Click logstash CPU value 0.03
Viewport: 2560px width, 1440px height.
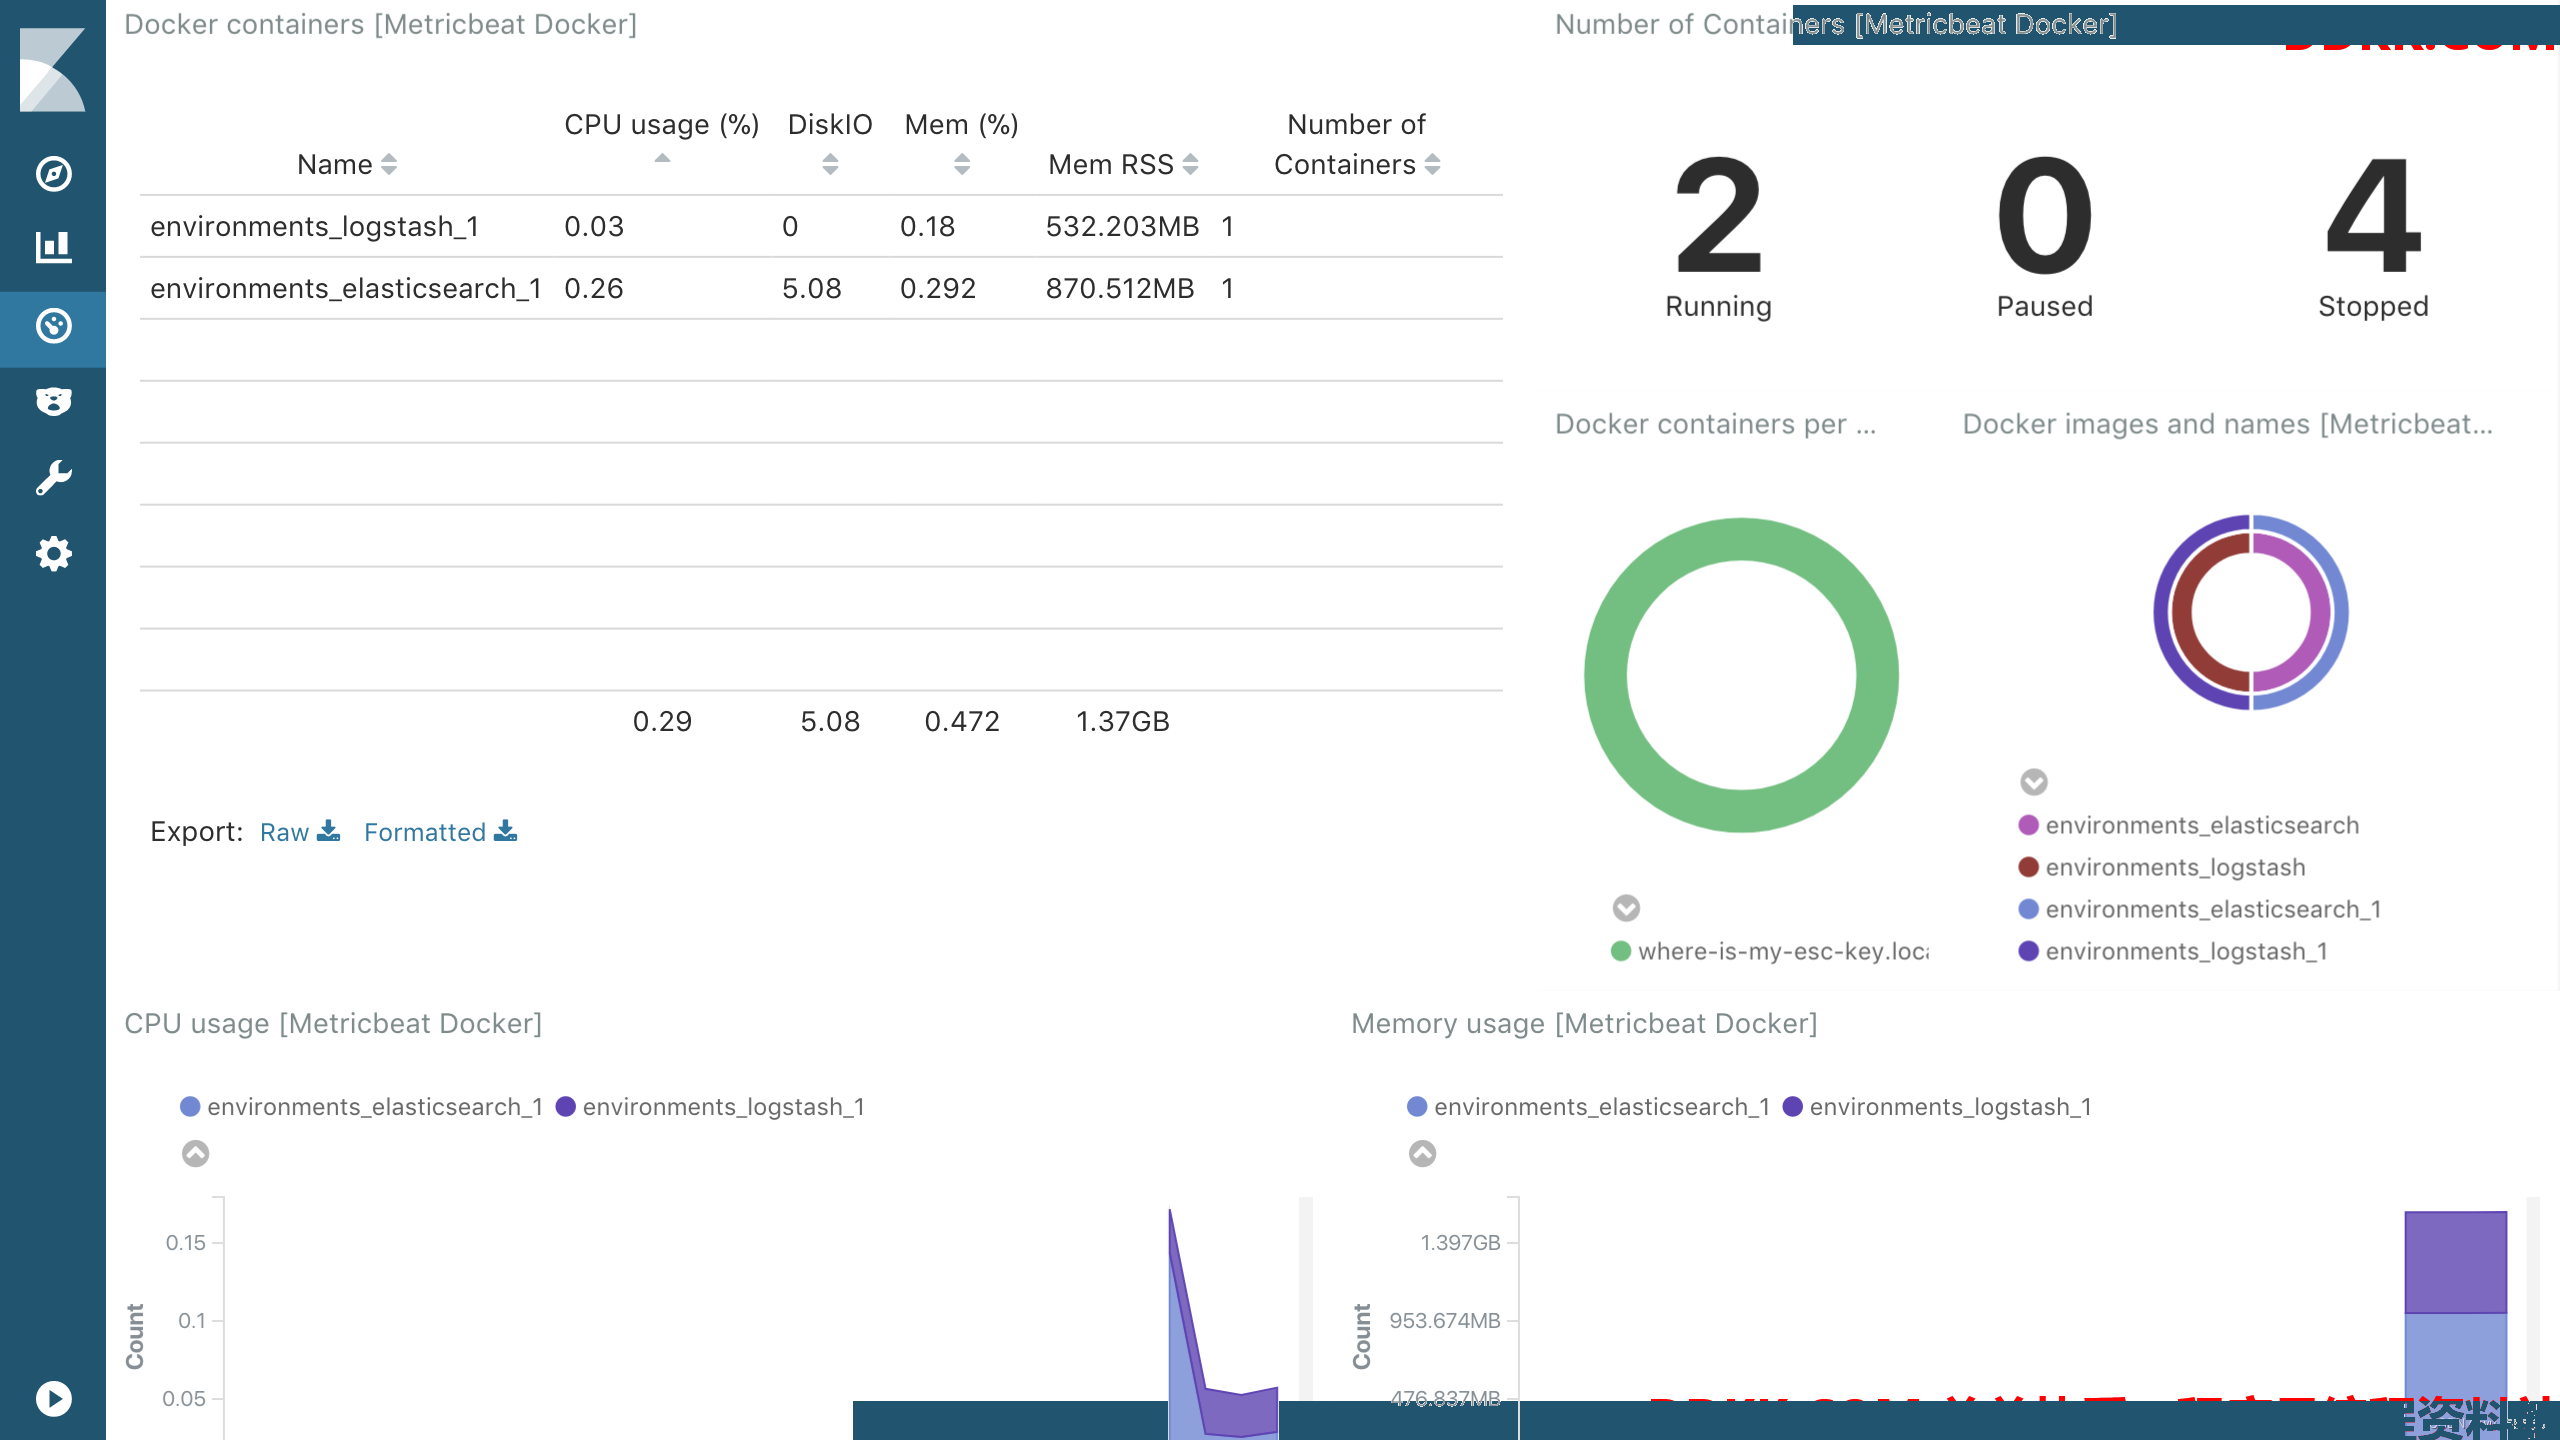click(x=594, y=227)
